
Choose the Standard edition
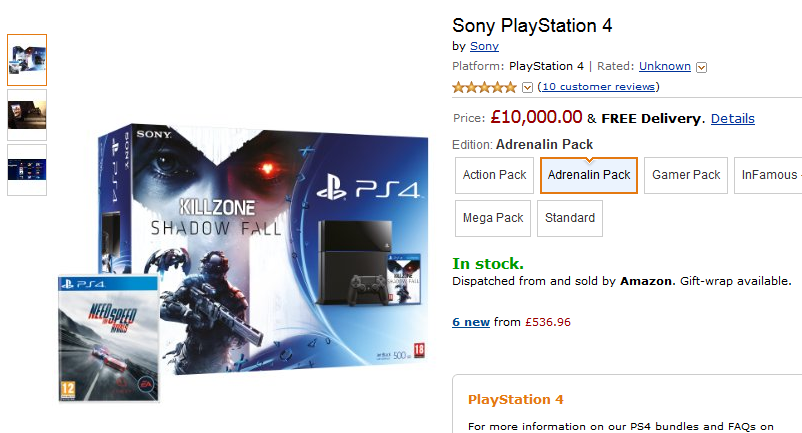point(570,218)
